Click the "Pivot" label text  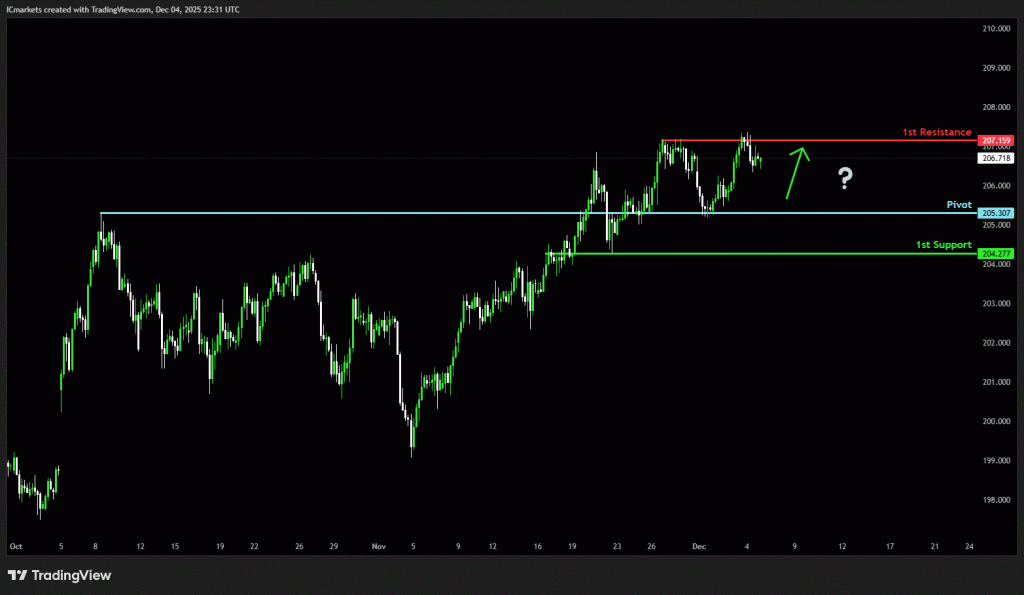click(959, 204)
